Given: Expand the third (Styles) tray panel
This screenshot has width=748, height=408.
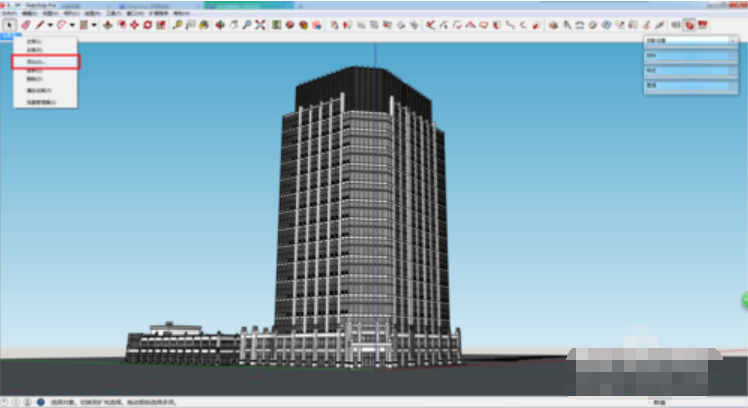Looking at the screenshot, I should pyautogui.click(x=691, y=71).
